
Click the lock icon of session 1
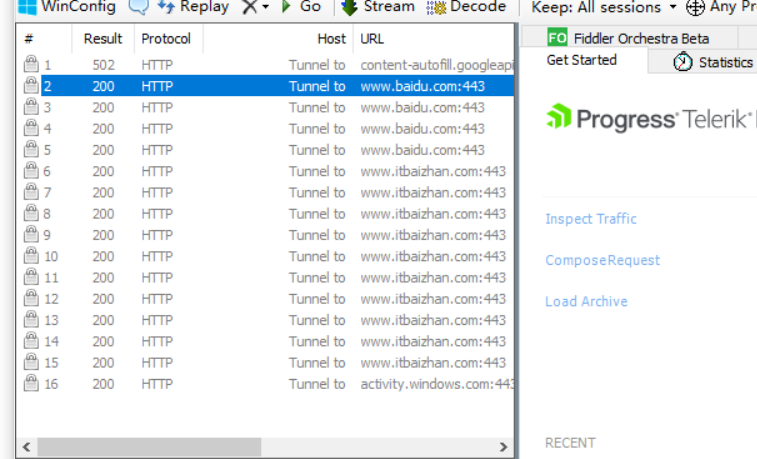(x=31, y=64)
